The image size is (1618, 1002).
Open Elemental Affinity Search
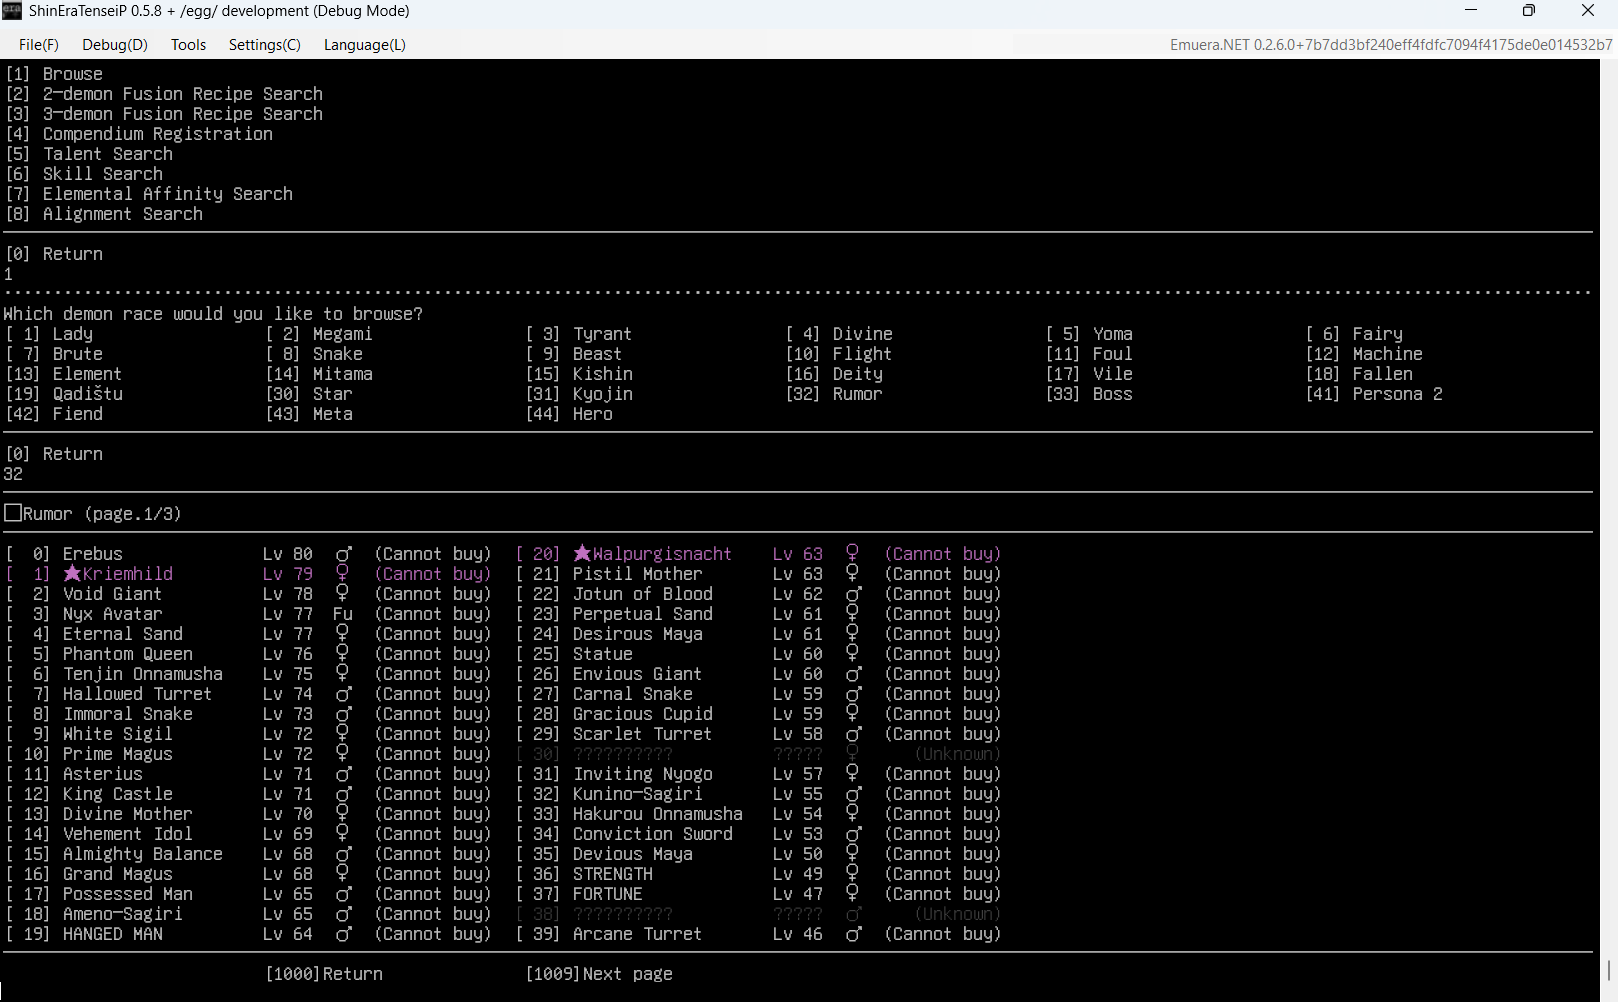tap(149, 194)
